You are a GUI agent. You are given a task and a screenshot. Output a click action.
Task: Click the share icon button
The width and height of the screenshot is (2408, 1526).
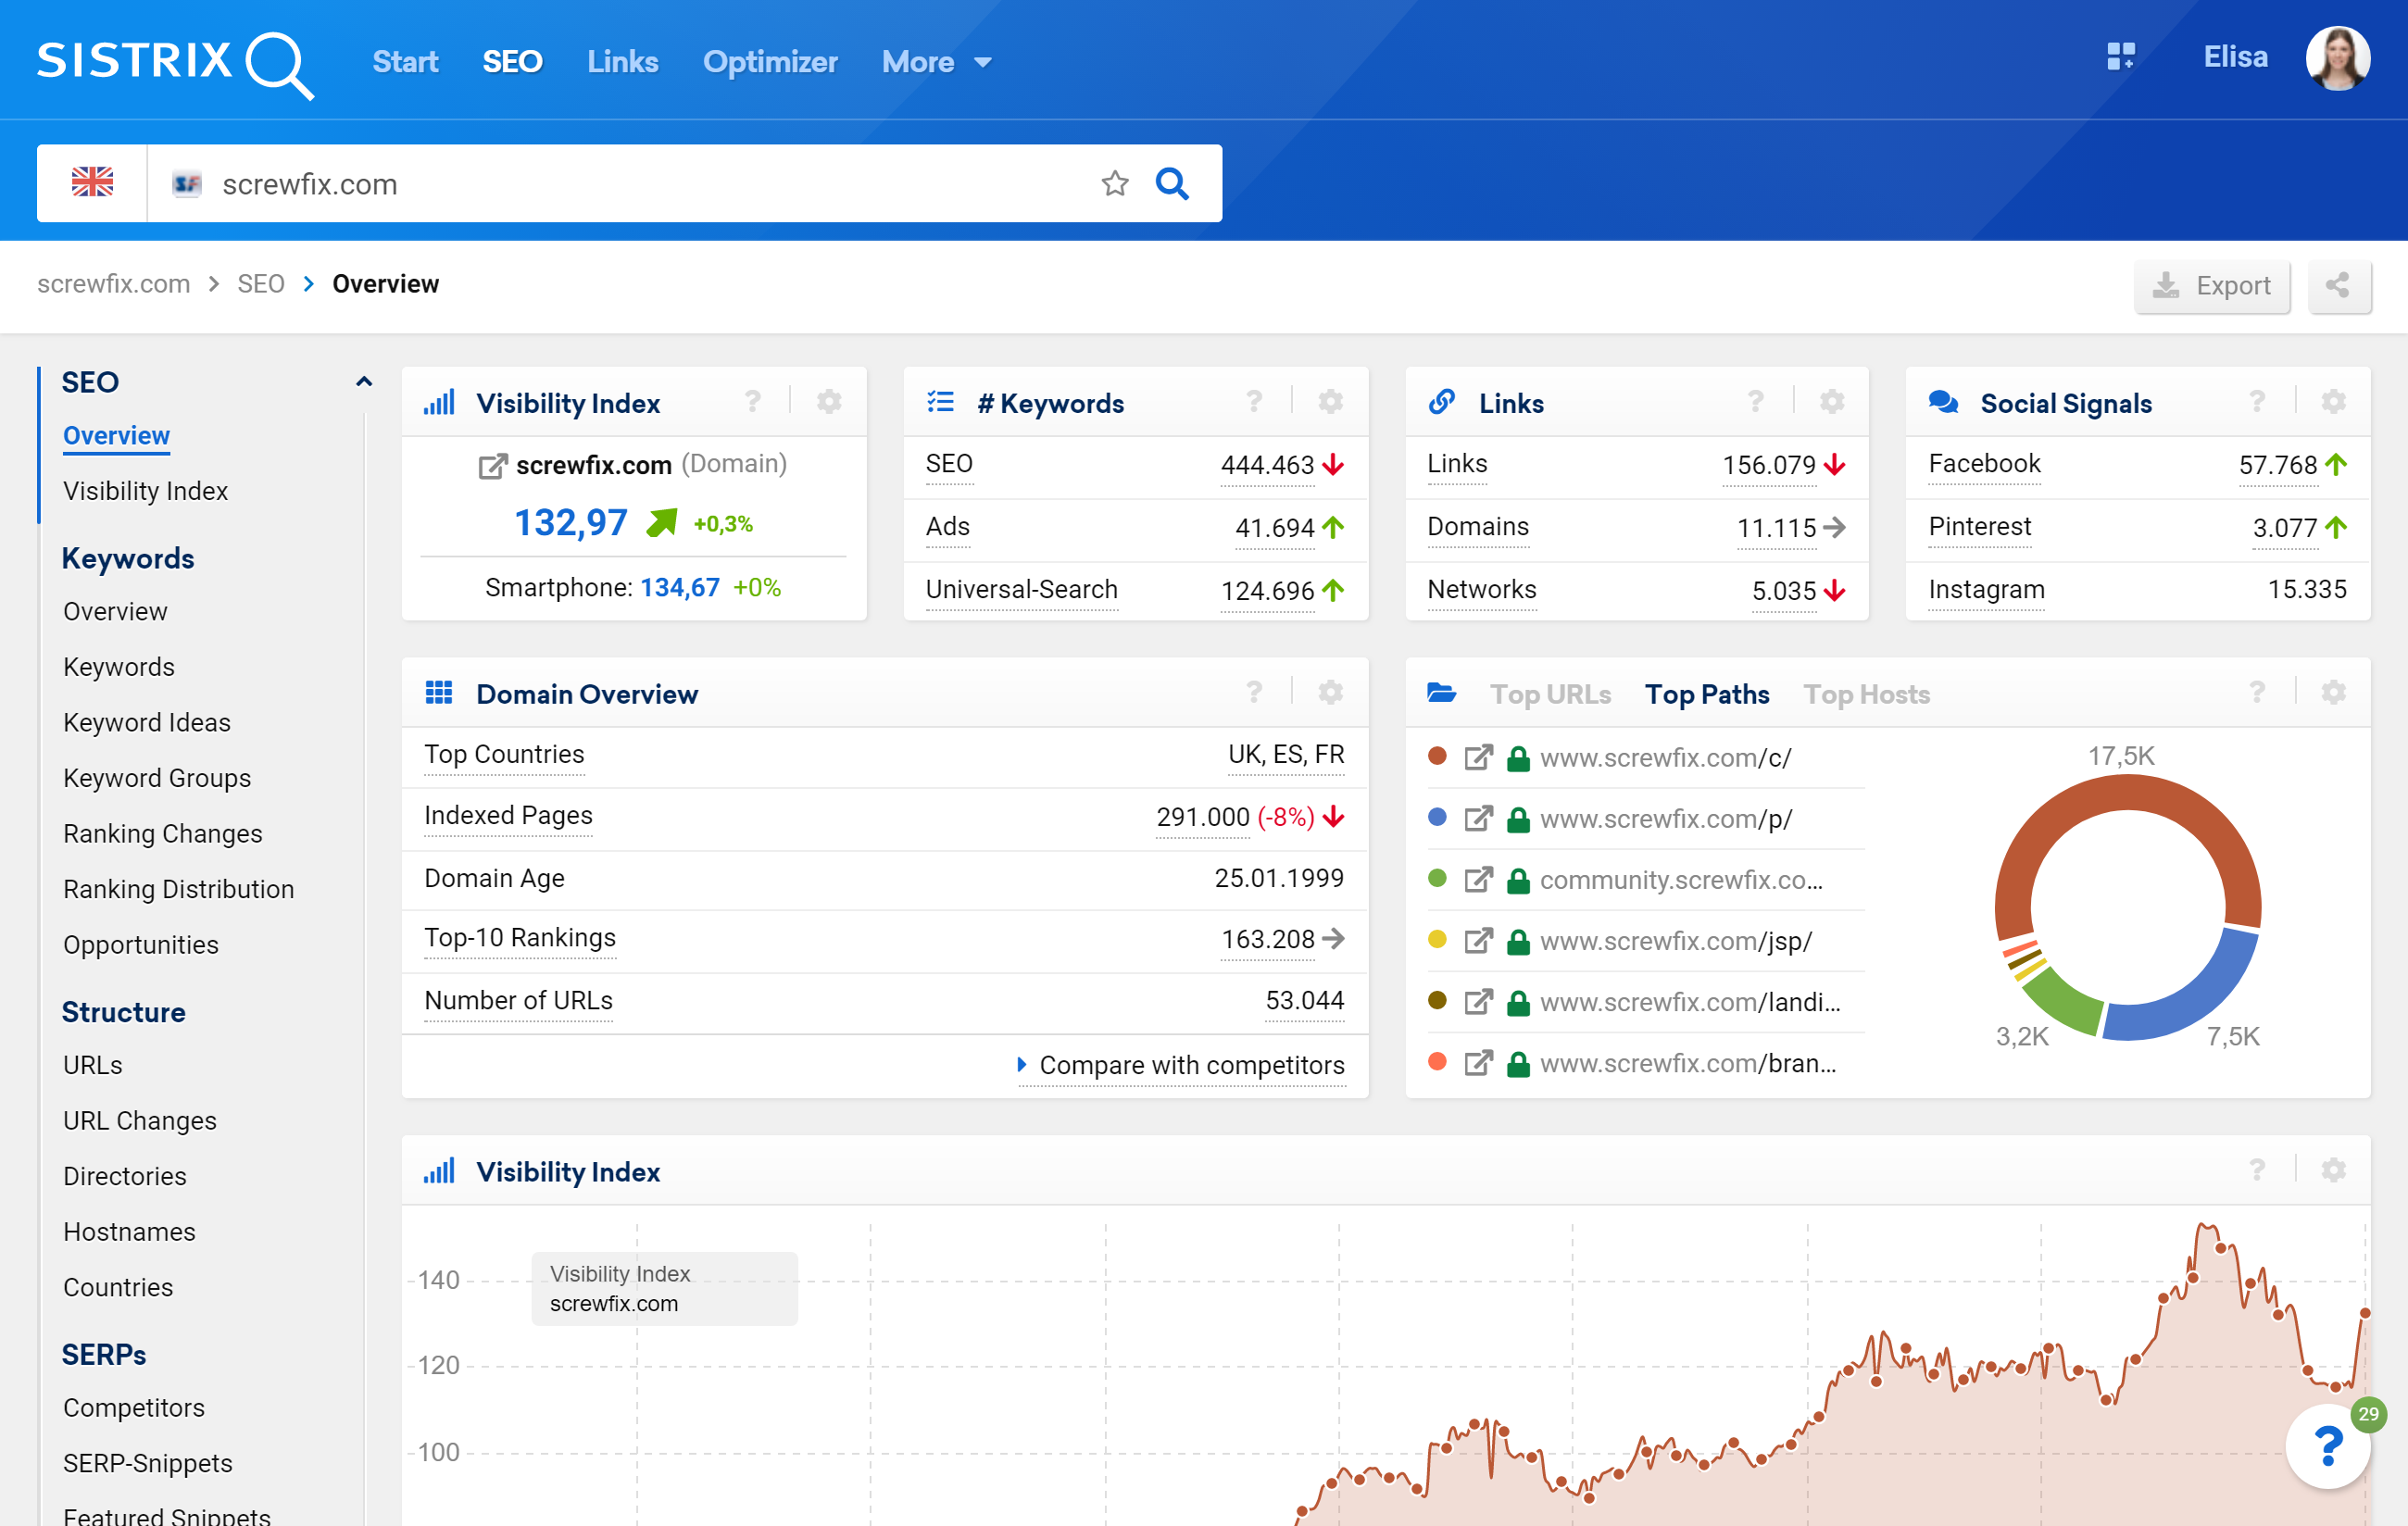click(x=2338, y=286)
